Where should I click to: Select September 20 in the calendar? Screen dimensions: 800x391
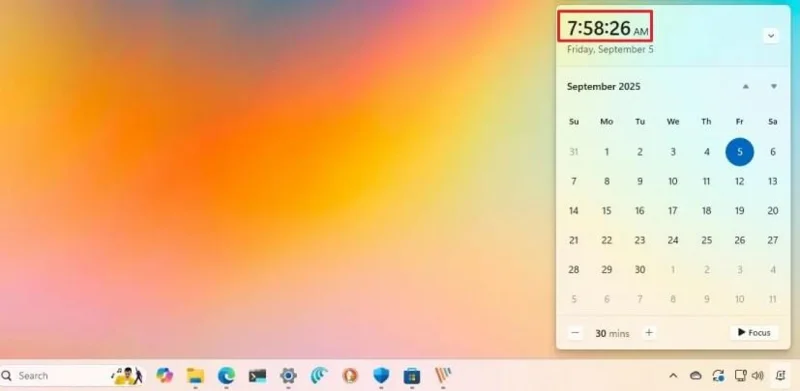tap(772, 211)
